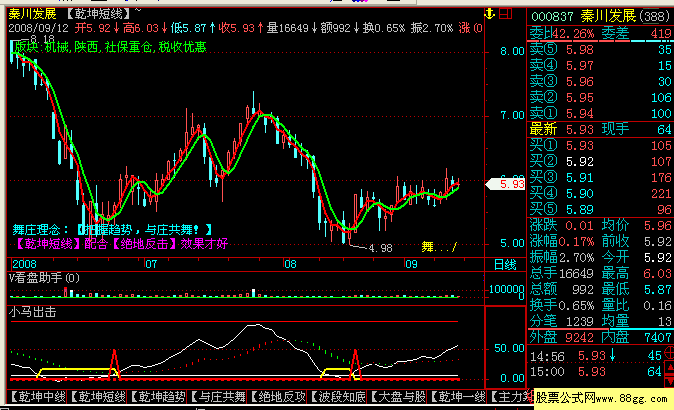Image resolution: width=674 pixels, height=410 pixels.
Task: Select the 卖④ 5.97 ask row
Action: [600, 65]
